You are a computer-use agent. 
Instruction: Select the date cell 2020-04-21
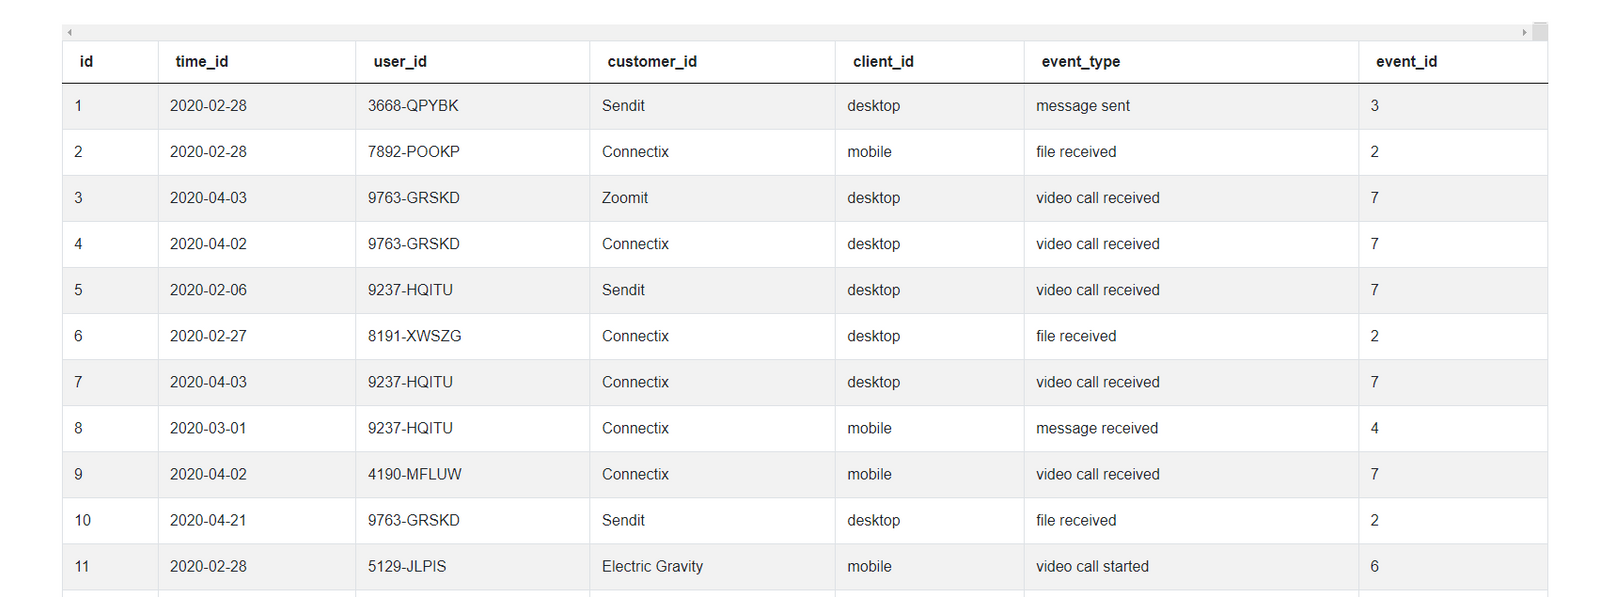coord(257,521)
